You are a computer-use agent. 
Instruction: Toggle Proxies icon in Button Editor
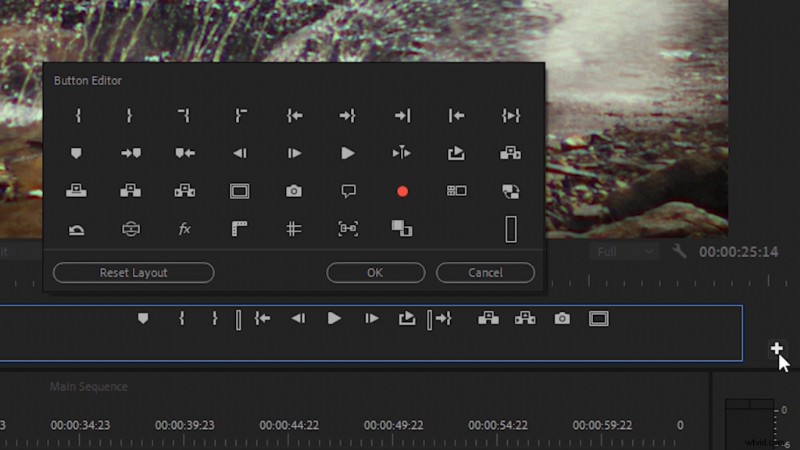(x=511, y=191)
